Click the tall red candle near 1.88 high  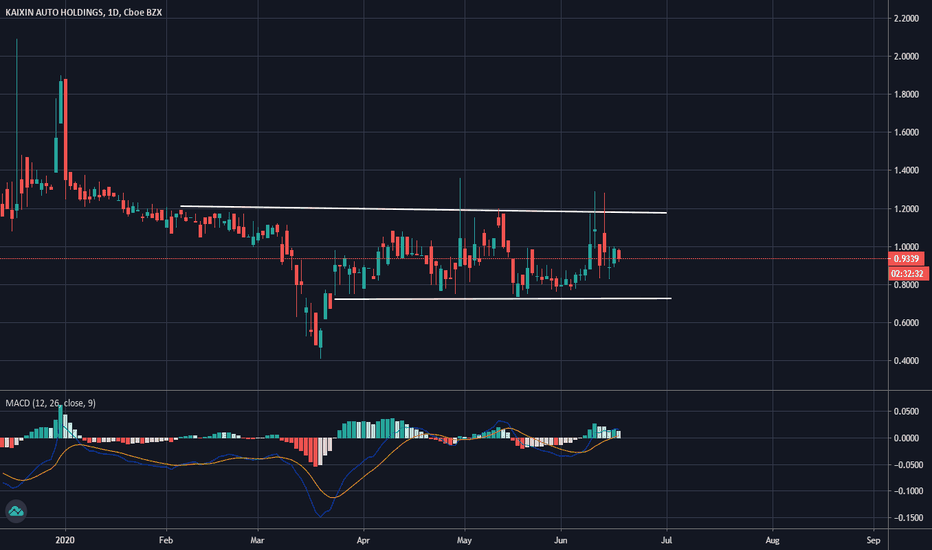point(65,130)
